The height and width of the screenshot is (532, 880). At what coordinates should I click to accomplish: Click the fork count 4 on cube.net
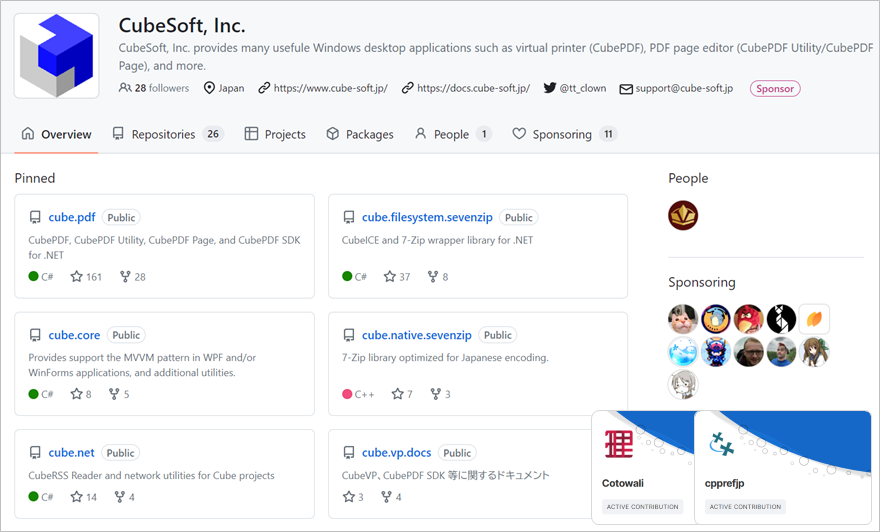click(x=125, y=497)
